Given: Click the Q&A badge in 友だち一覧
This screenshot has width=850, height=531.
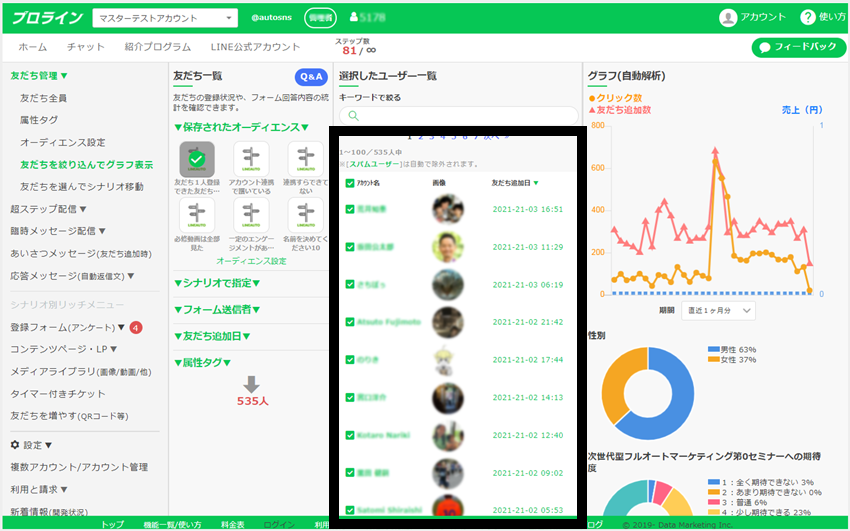Looking at the screenshot, I should coord(311,77).
